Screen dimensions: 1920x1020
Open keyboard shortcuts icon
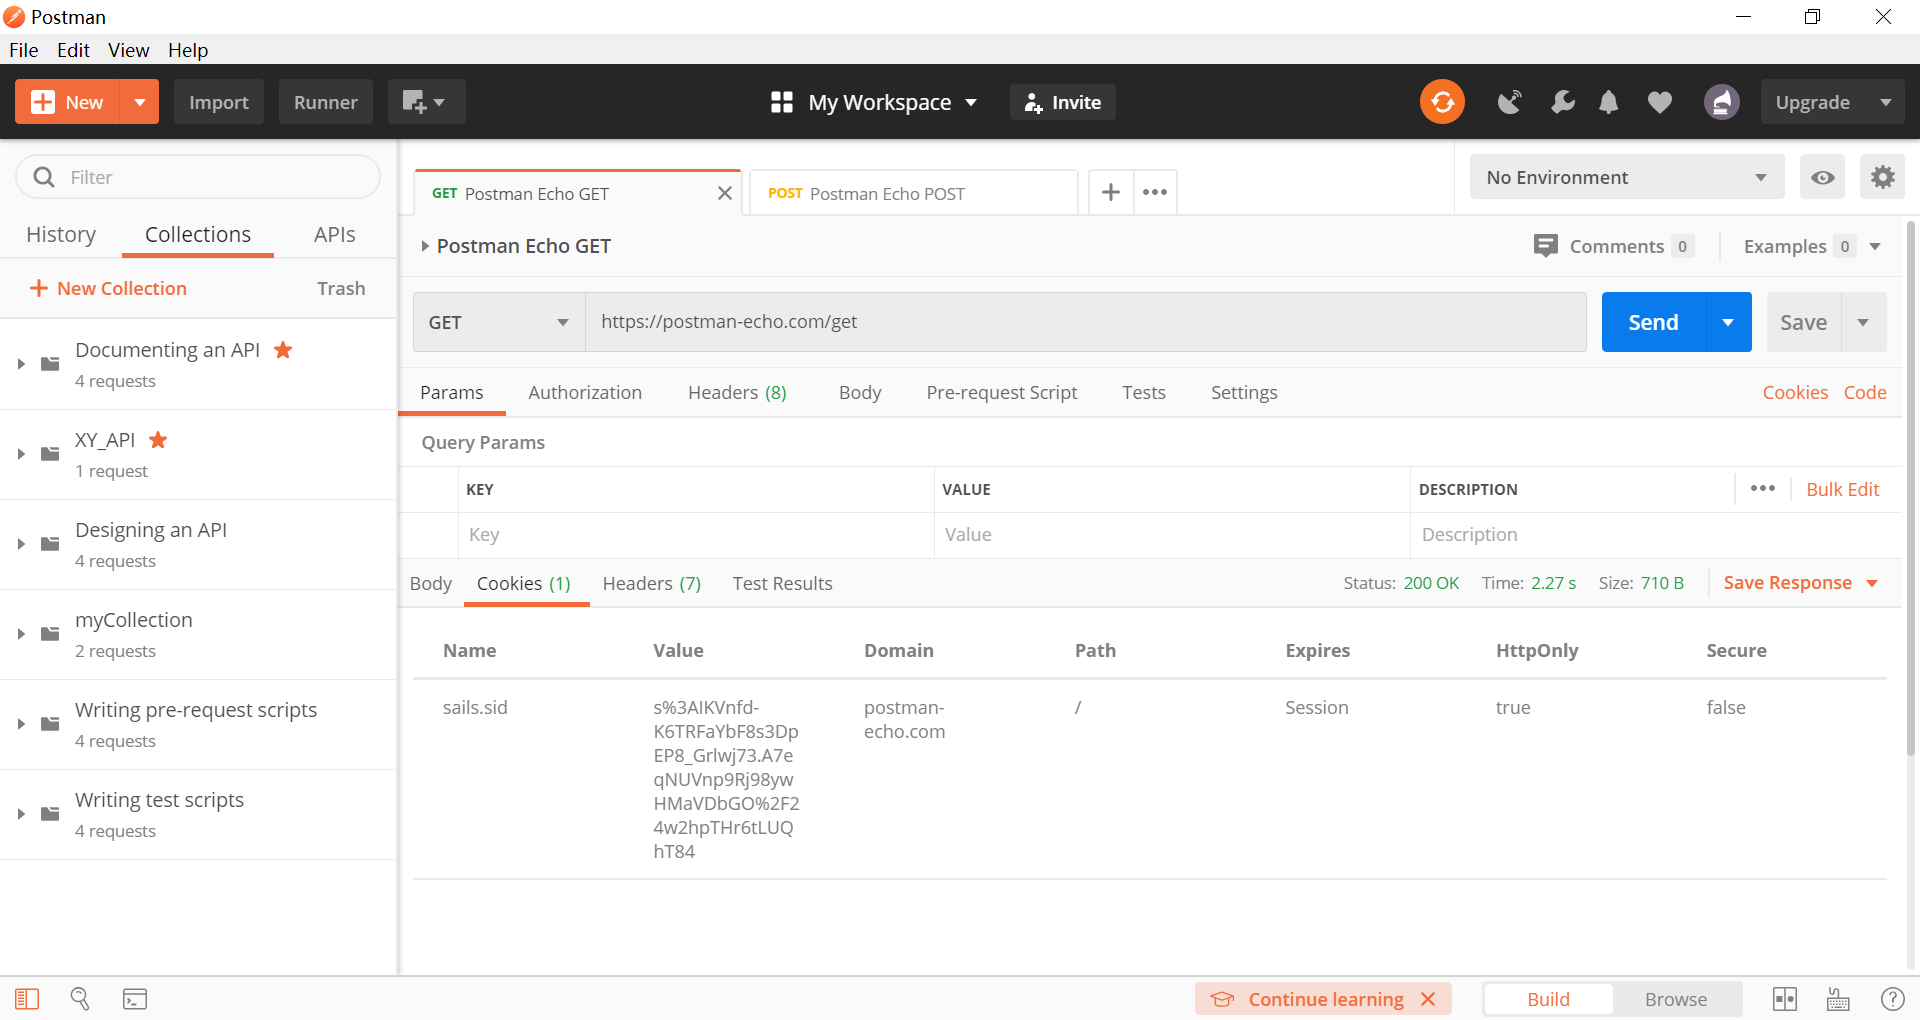coord(1838,999)
